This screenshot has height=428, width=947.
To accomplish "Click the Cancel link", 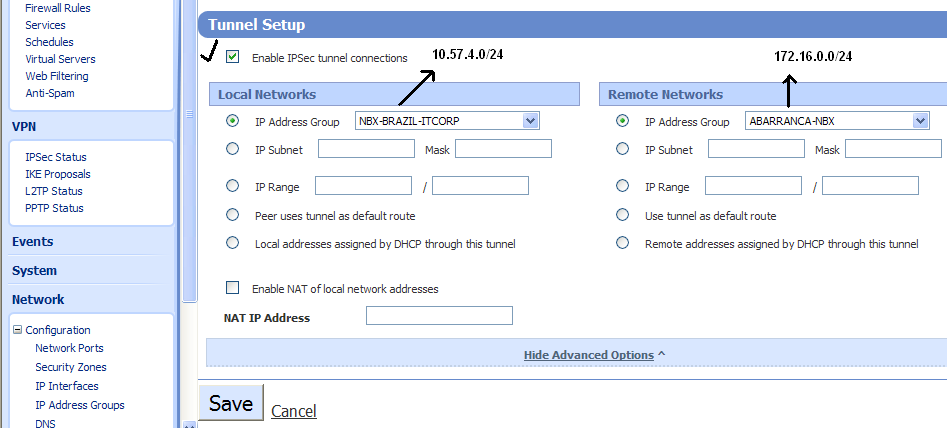I will [x=294, y=411].
